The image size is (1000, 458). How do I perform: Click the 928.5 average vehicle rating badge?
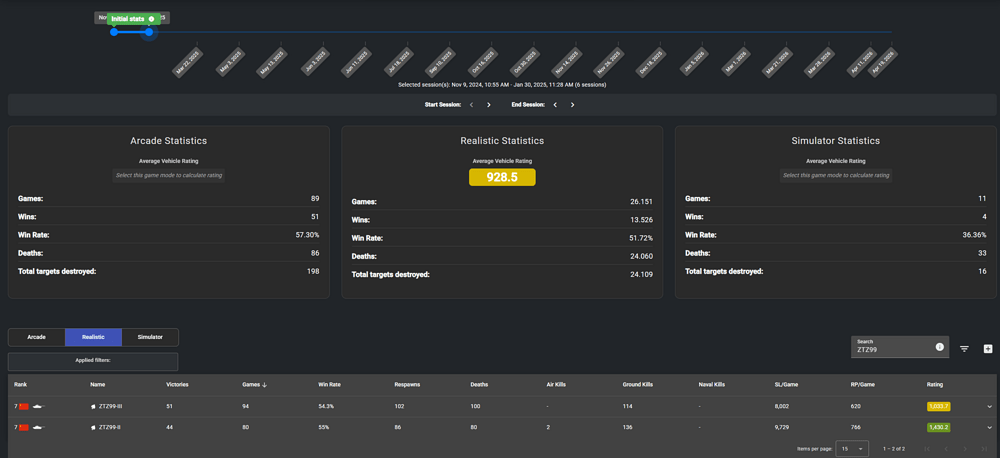pos(503,177)
